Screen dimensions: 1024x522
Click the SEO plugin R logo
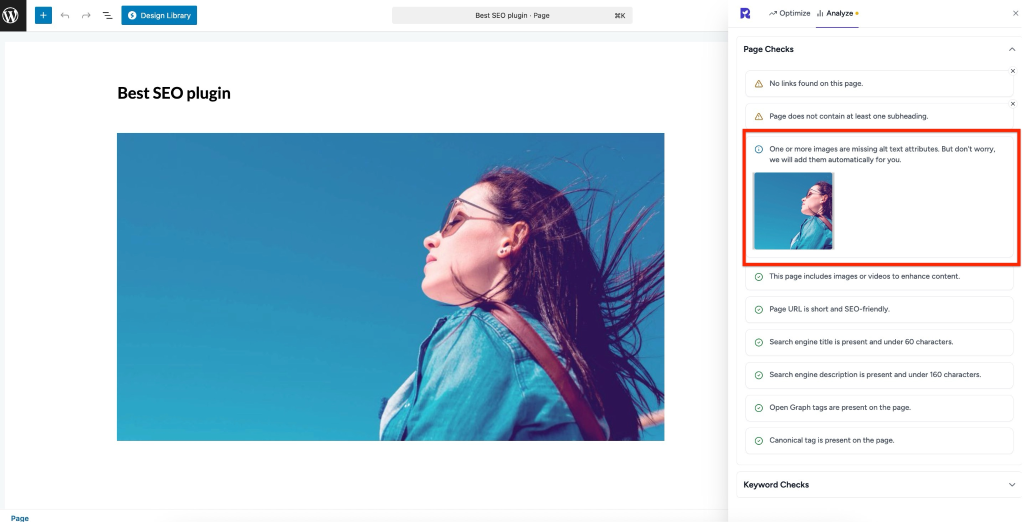coord(745,13)
